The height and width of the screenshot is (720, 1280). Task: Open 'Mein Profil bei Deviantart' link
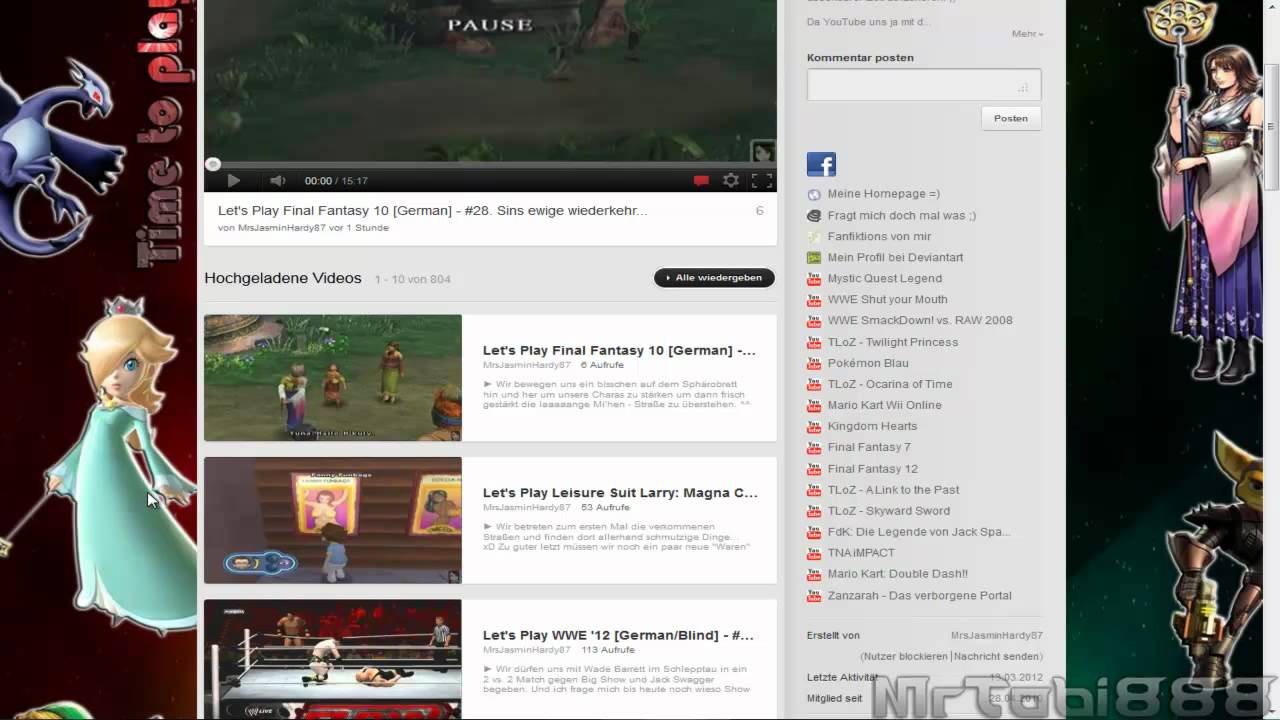point(896,257)
